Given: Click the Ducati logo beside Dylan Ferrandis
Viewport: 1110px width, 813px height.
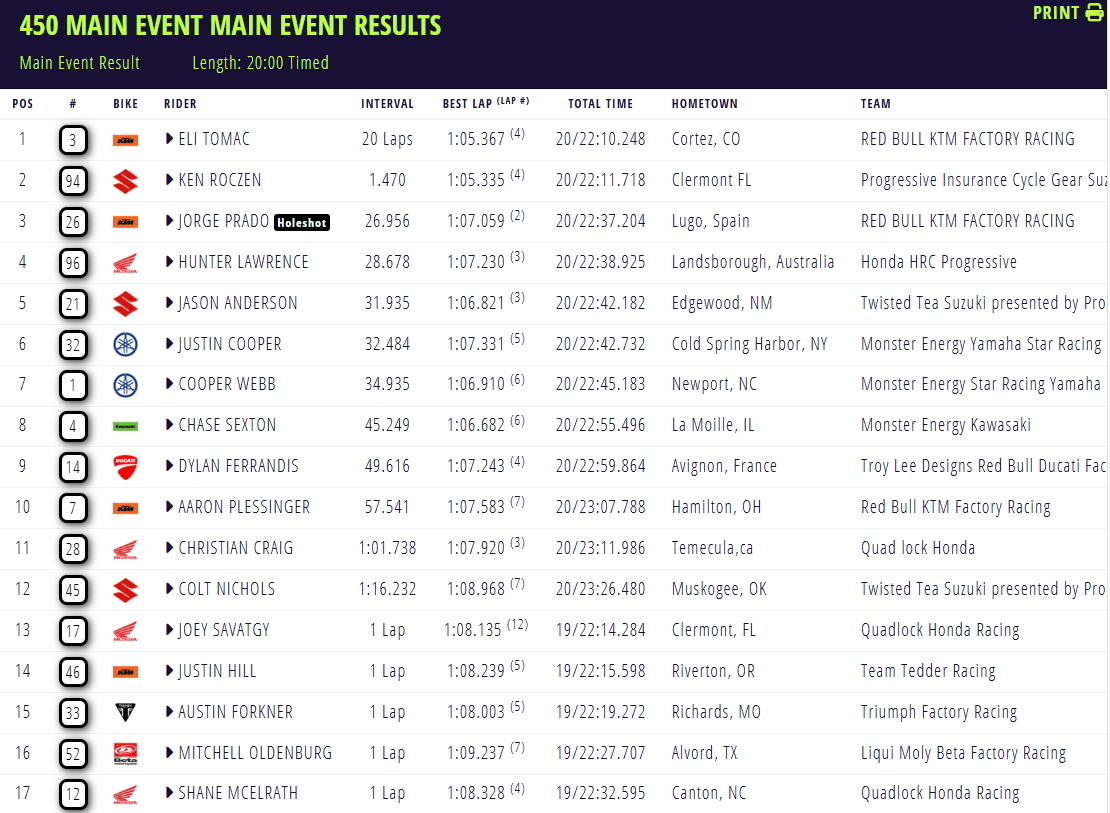Looking at the screenshot, I should (x=125, y=467).
